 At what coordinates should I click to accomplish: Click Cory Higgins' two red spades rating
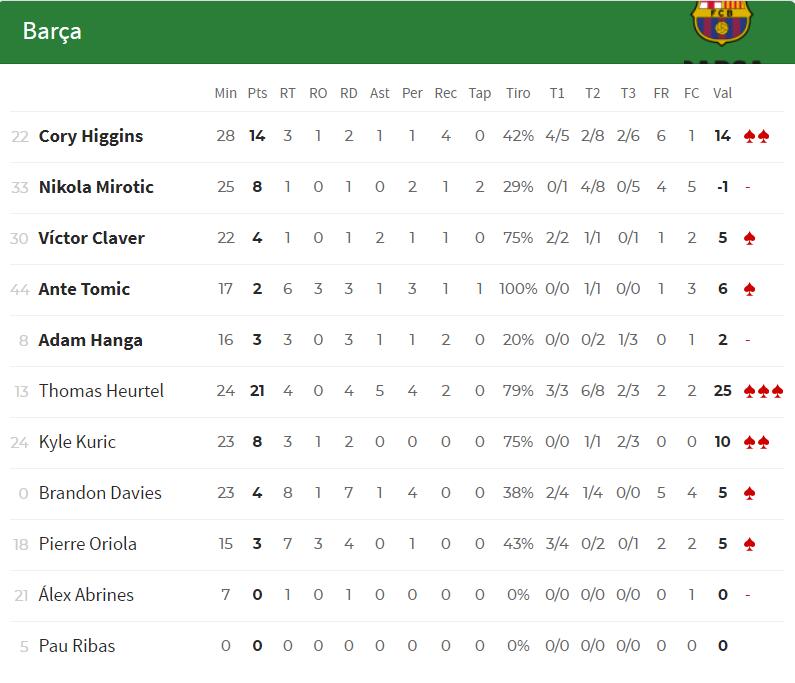click(x=756, y=136)
